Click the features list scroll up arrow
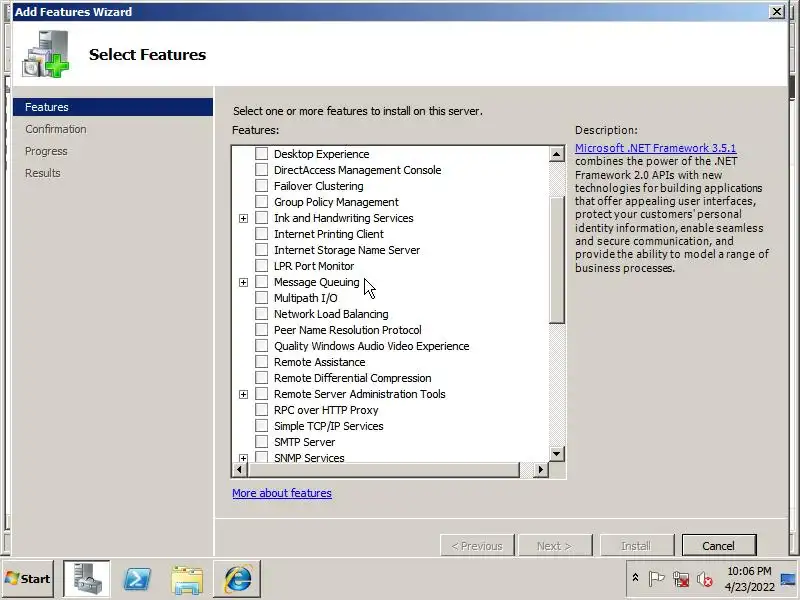The image size is (800, 600). click(557, 154)
